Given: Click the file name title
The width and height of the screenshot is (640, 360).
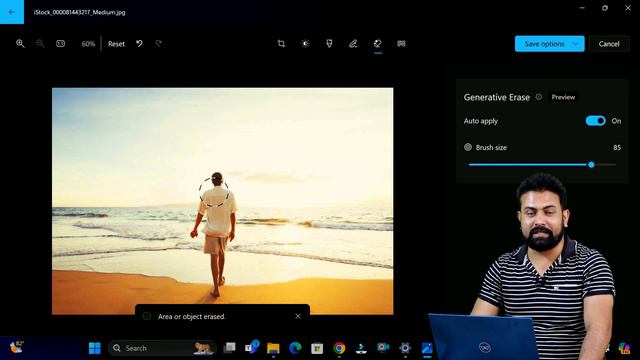Looking at the screenshot, I should click(x=79, y=12).
